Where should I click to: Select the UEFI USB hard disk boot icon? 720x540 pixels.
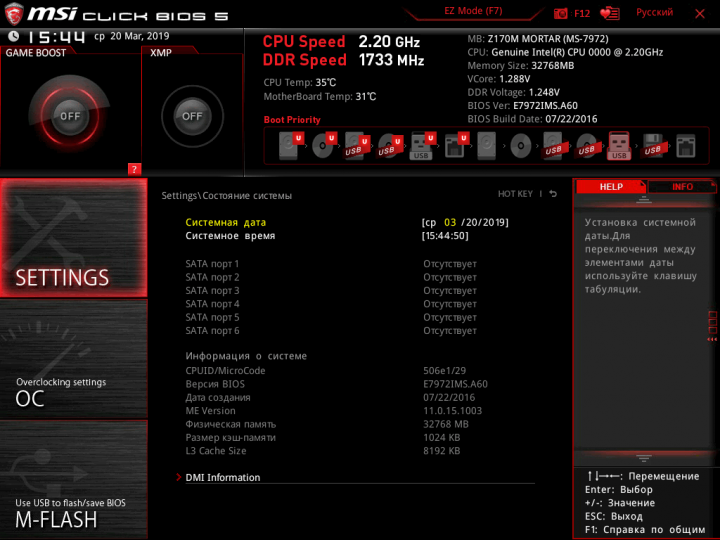point(357,146)
